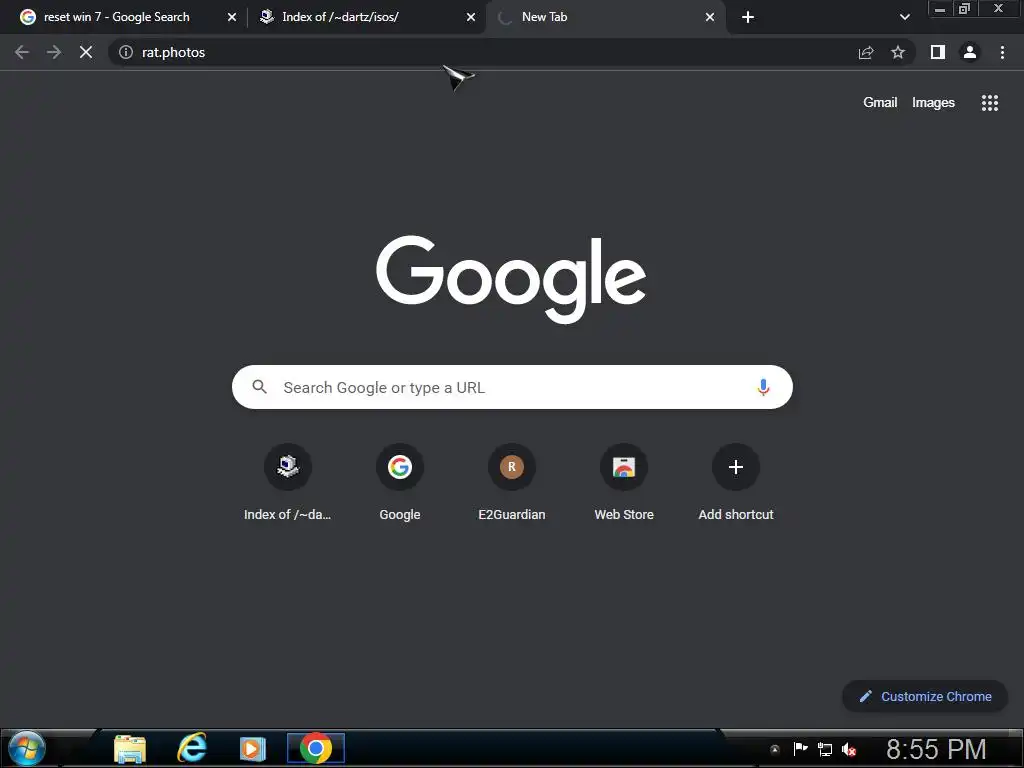
Task: Expand the tab search dropdown
Action: pyautogui.click(x=904, y=18)
